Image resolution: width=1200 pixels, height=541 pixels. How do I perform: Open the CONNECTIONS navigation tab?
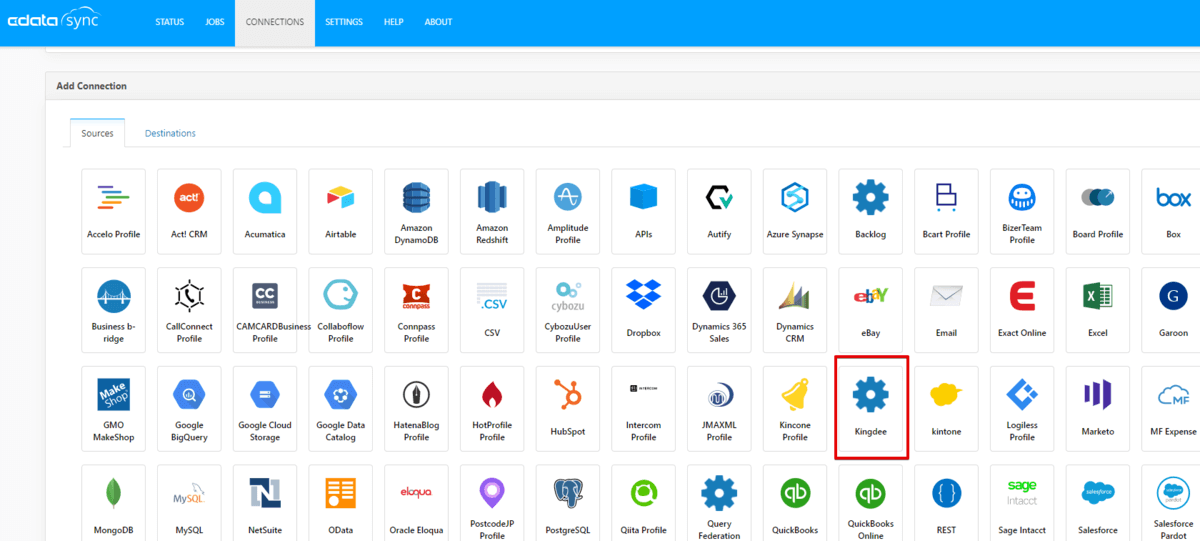275,22
